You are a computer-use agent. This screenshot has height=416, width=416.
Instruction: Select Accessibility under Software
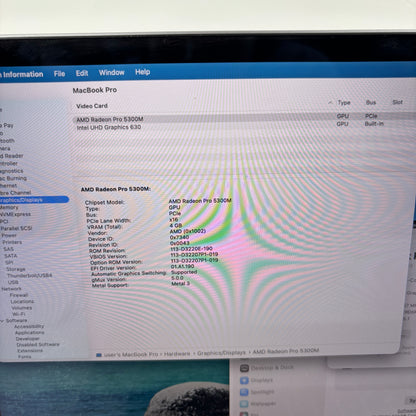pyautogui.click(x=29, y=326)
